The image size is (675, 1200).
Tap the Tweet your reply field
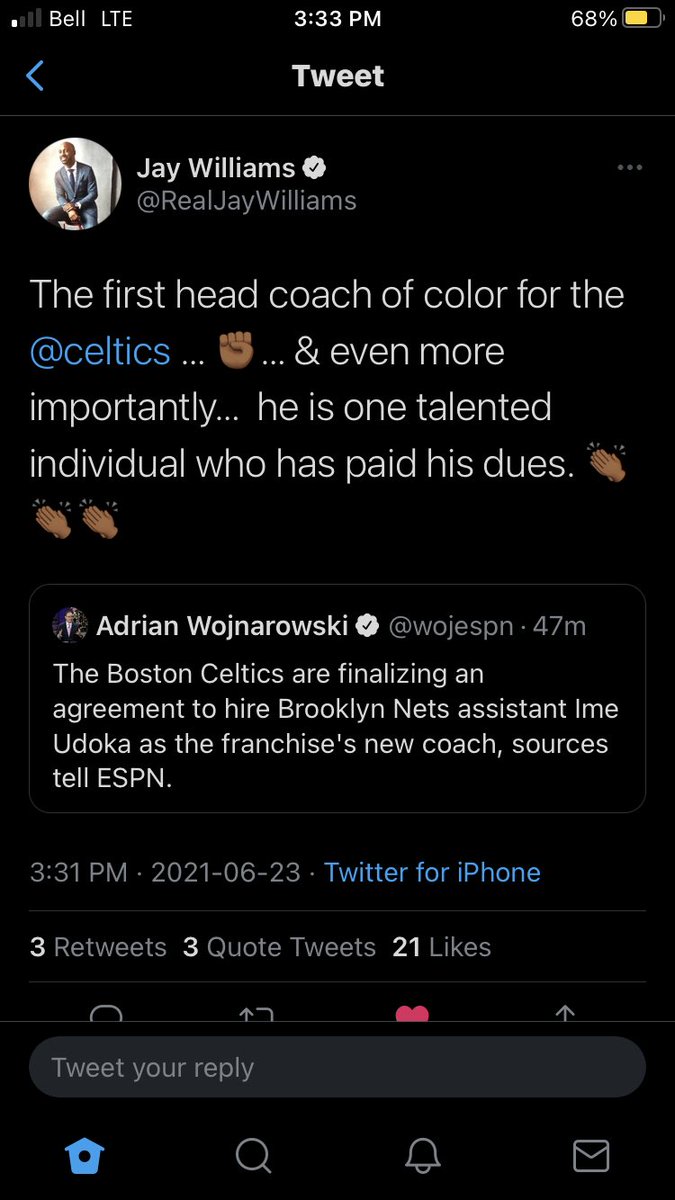337,1067
